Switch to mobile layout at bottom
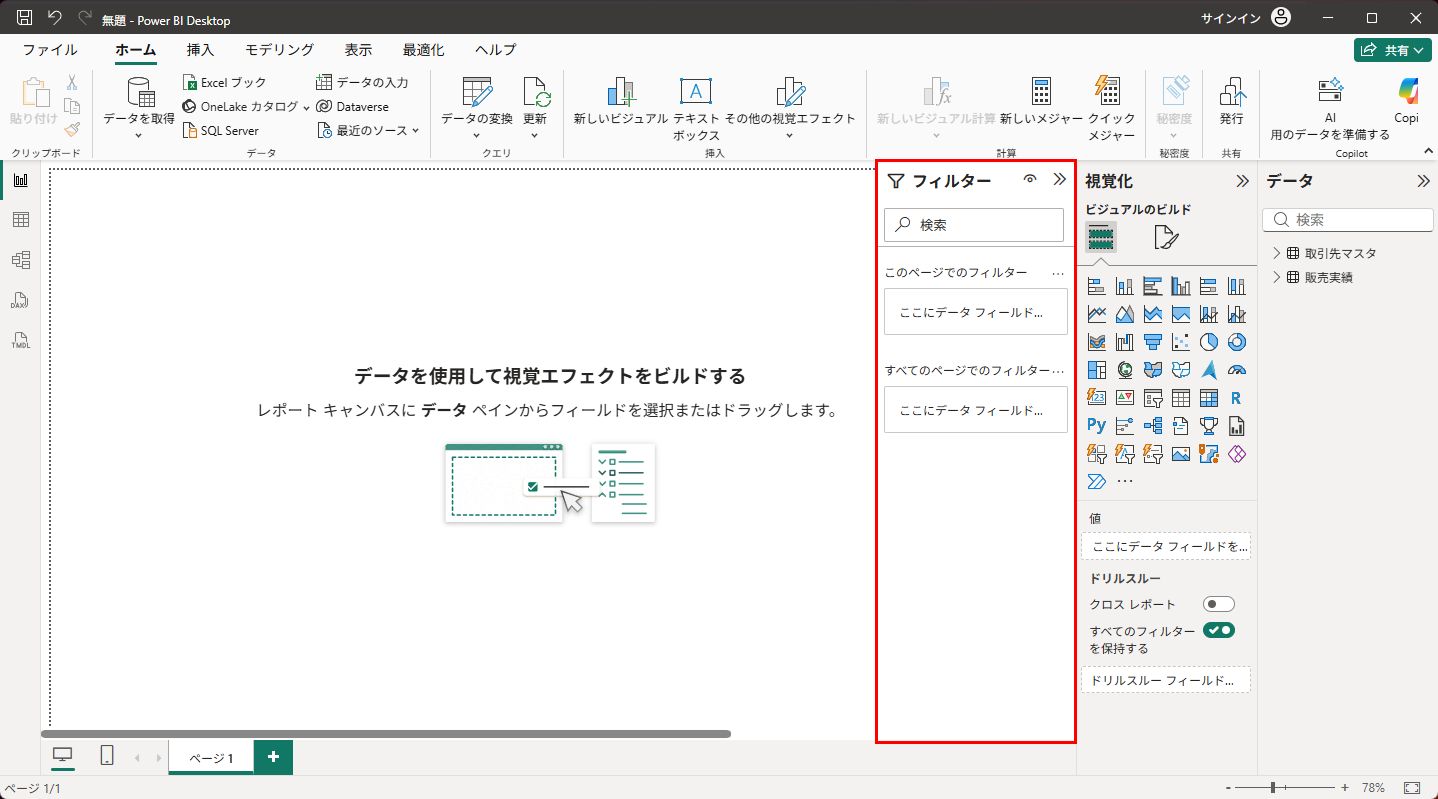1438x799 pixels. (107, 757)
